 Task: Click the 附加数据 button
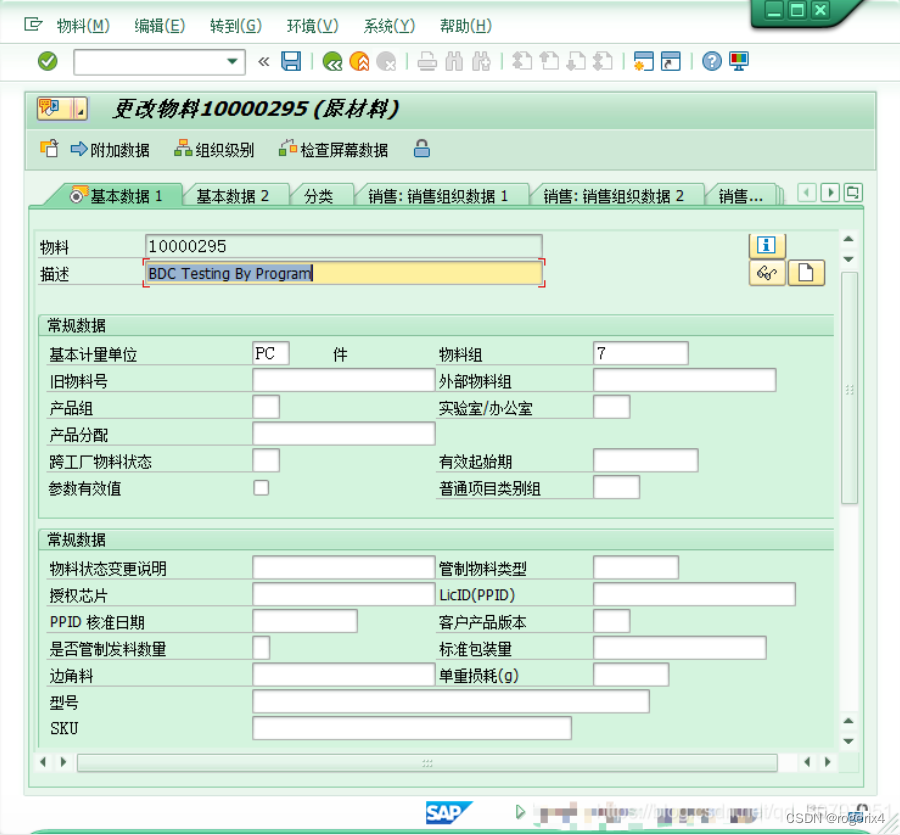(x=110, y=150)
